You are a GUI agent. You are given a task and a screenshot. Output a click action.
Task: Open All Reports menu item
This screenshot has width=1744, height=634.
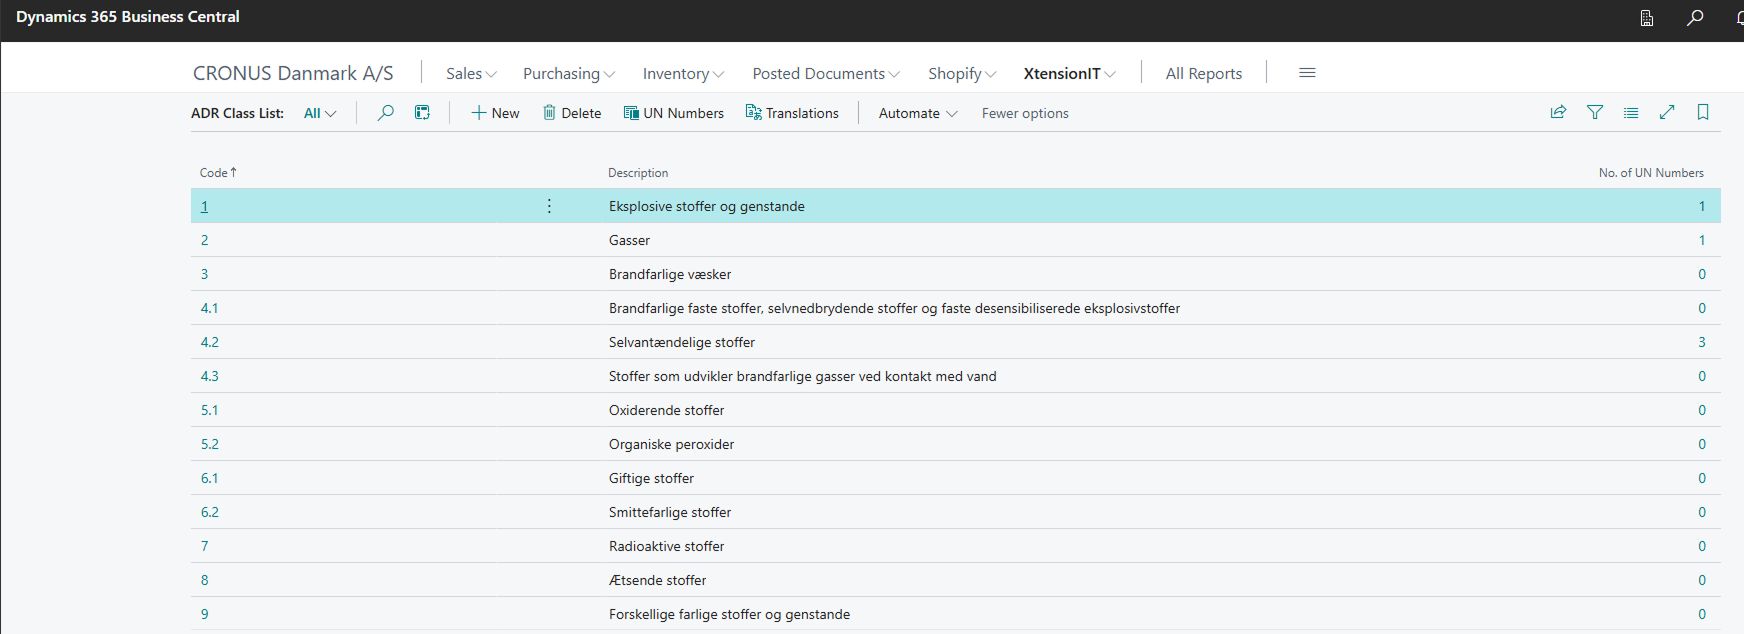[1203, 74]
